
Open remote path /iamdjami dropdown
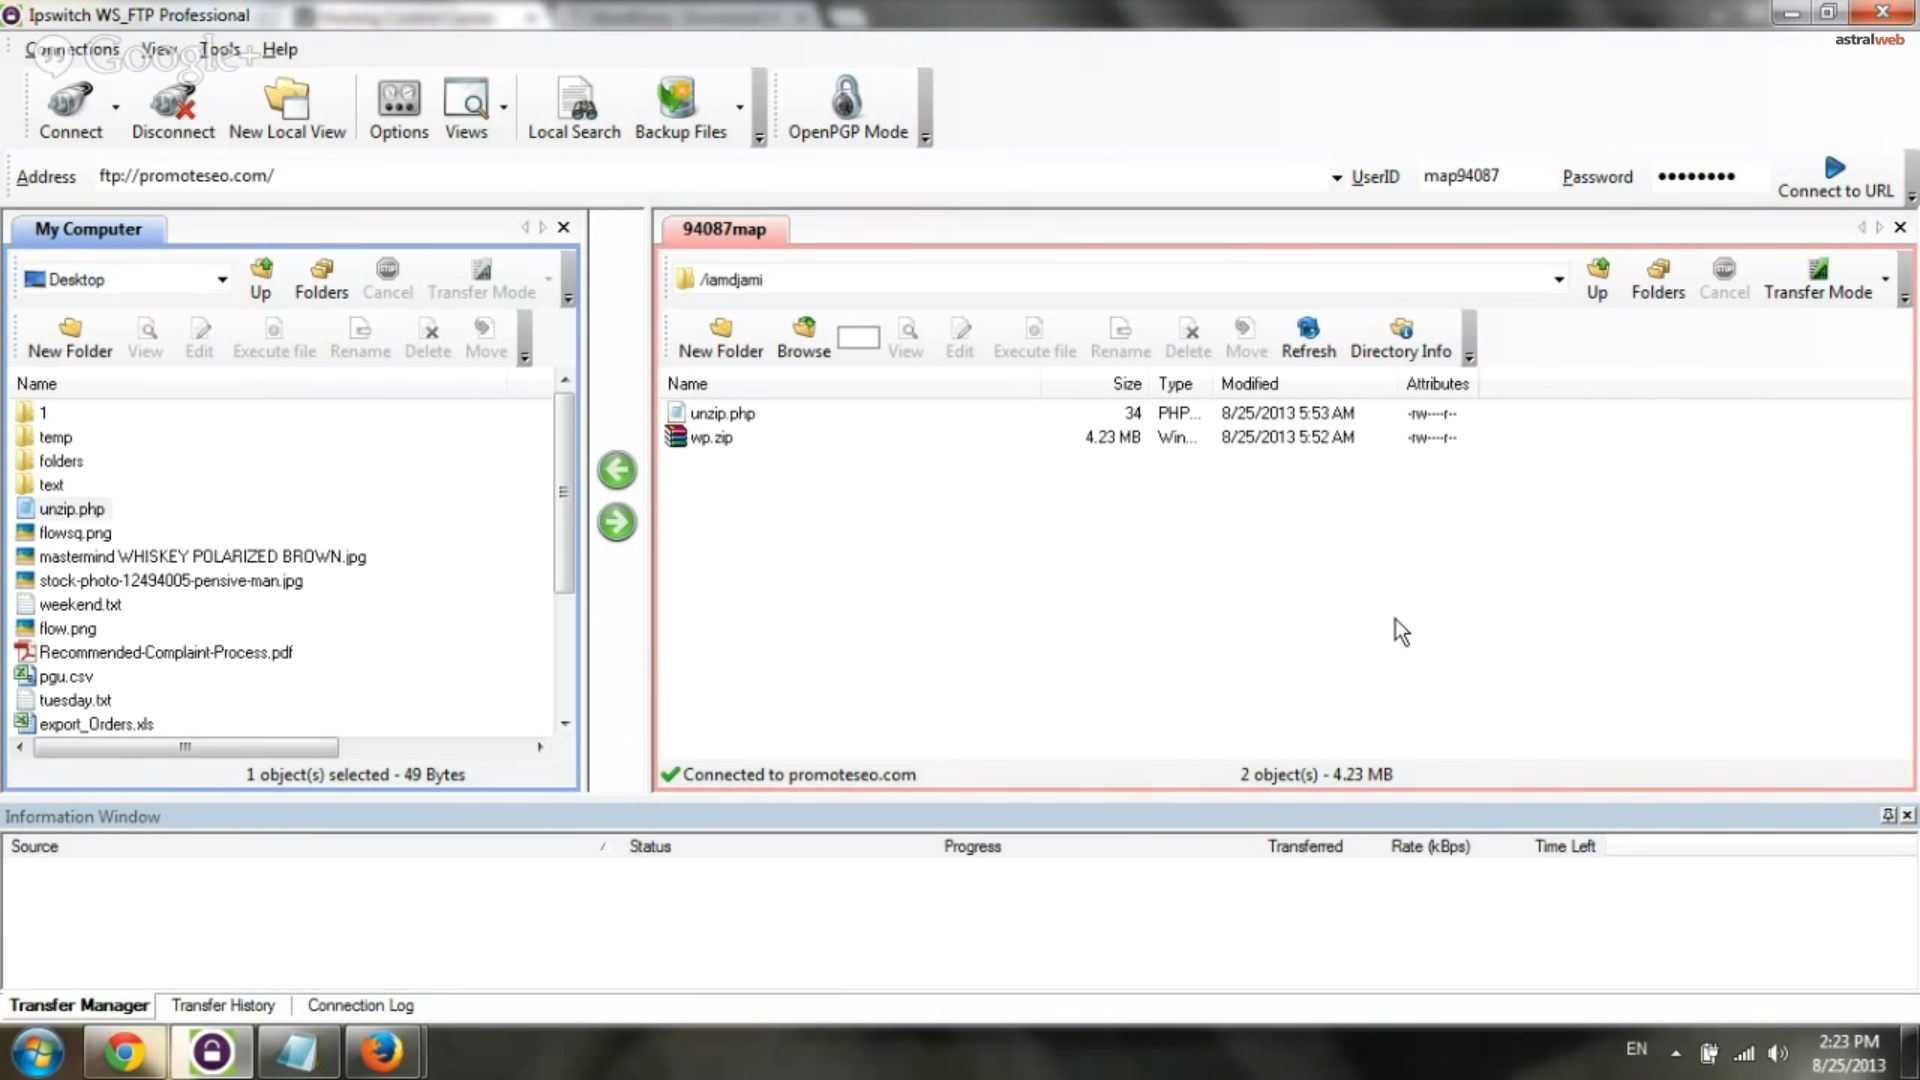(1559, 280)
